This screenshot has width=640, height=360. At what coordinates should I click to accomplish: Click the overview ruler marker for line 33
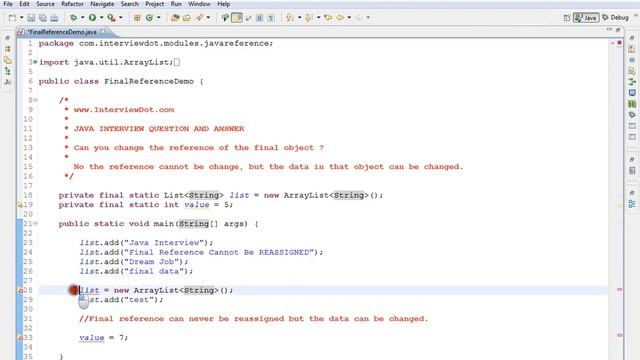pyautogui.click(x=620, y=335)
